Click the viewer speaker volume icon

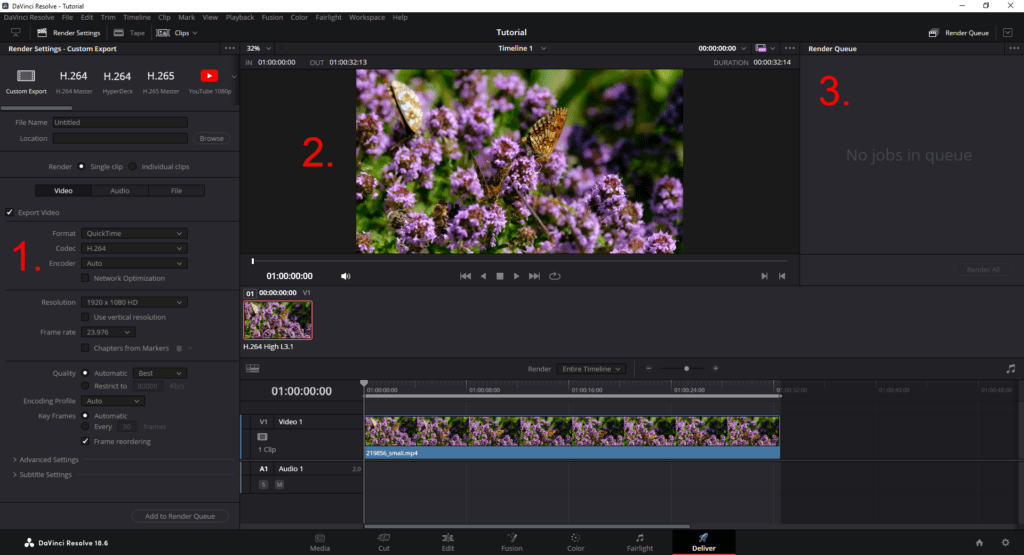[x=345, y=276]
